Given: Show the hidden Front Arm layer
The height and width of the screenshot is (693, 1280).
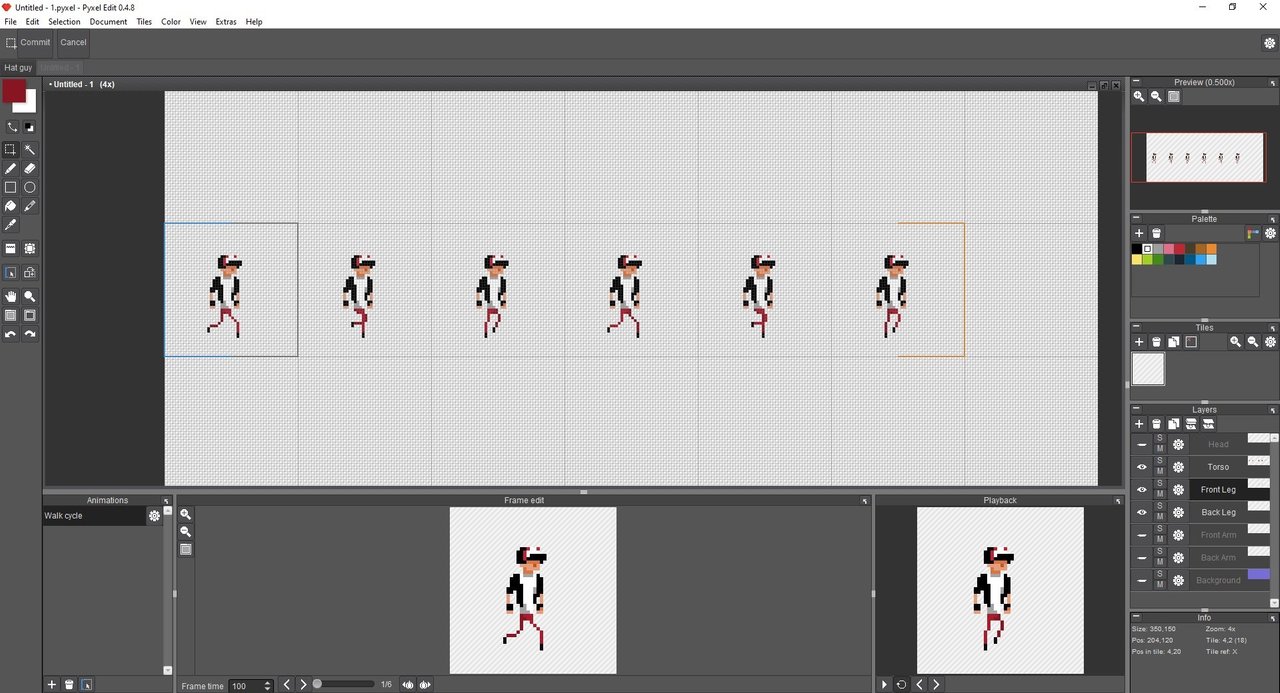Looking at the screenshot, I should [1142, 535].
